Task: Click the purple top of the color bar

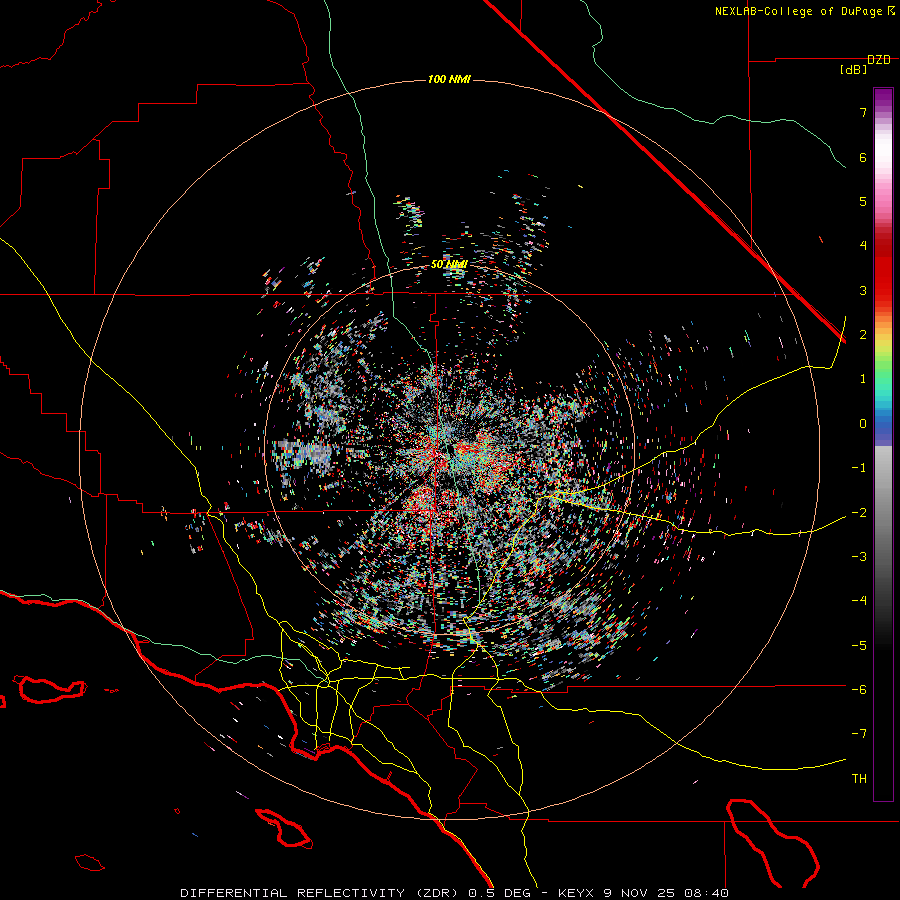Action: pos(883,98)
